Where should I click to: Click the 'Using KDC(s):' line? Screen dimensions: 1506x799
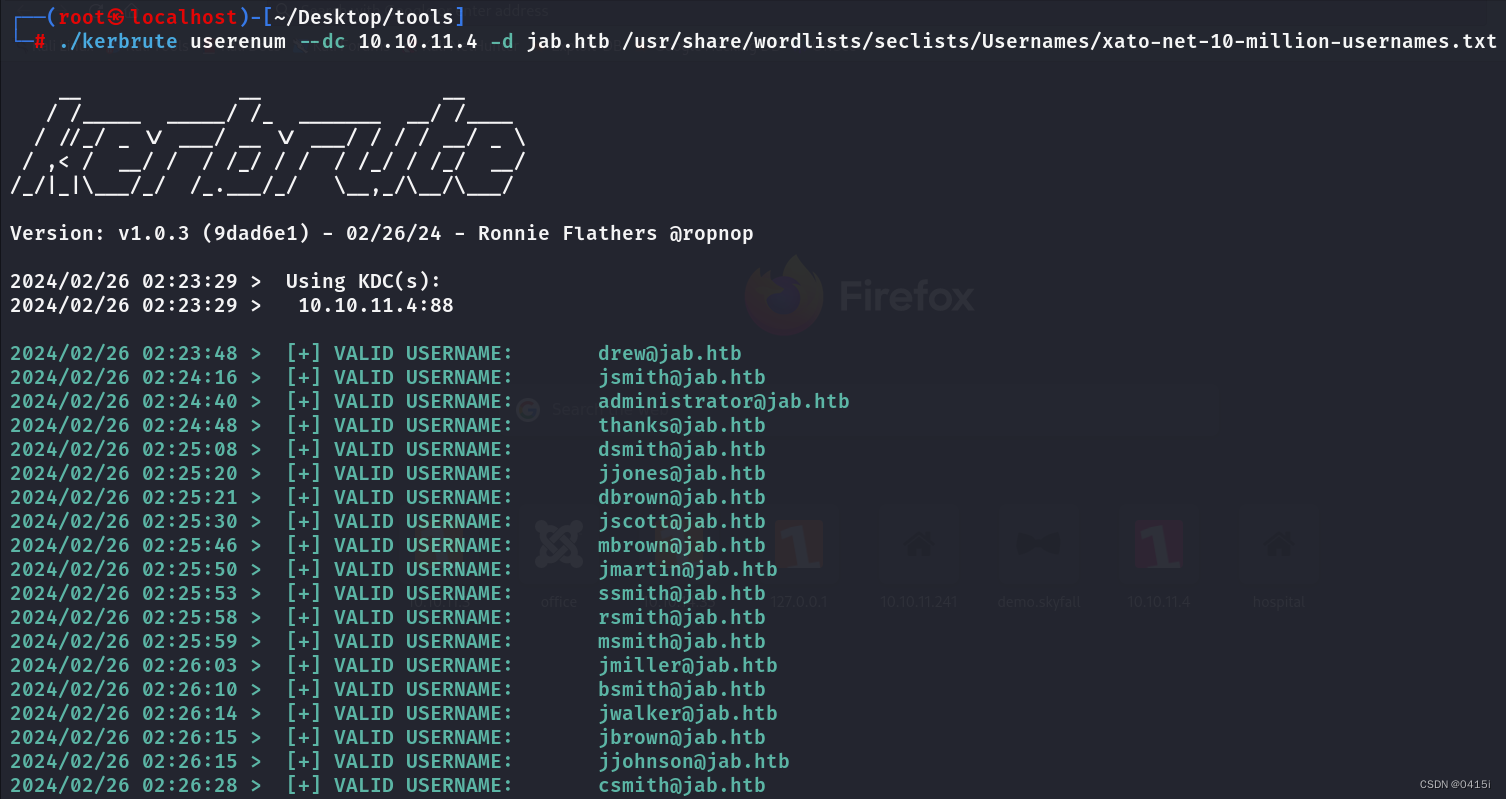(x=363, y=282)
